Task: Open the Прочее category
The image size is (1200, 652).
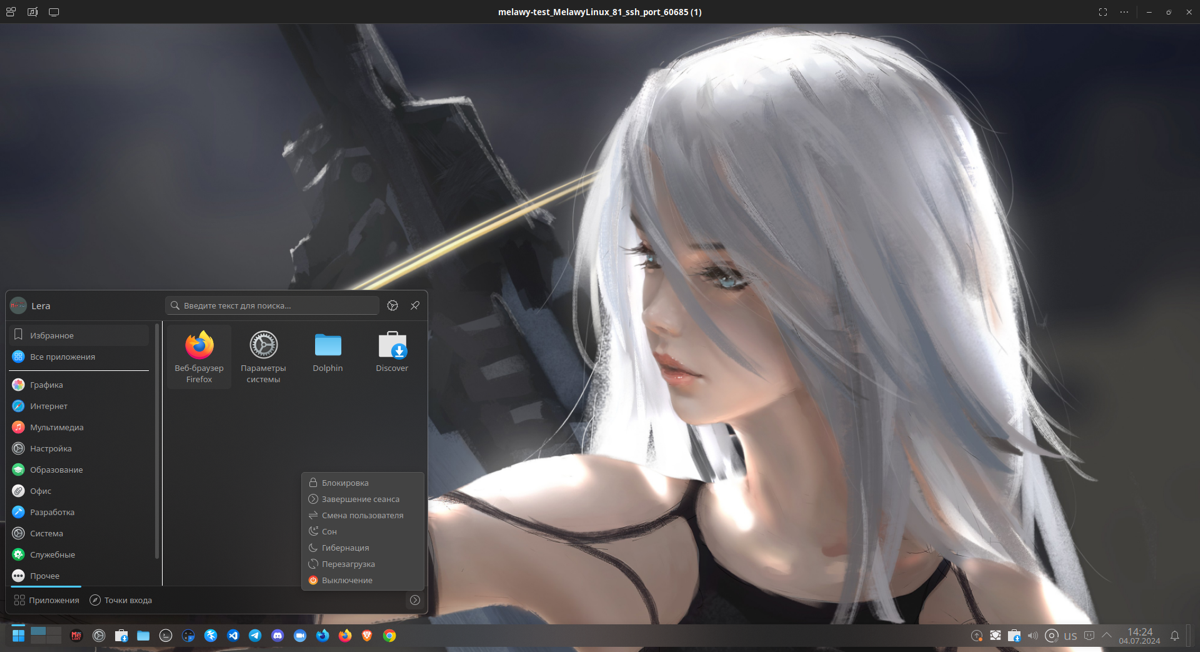Action: pyautogui.click(x=79, y=576)
